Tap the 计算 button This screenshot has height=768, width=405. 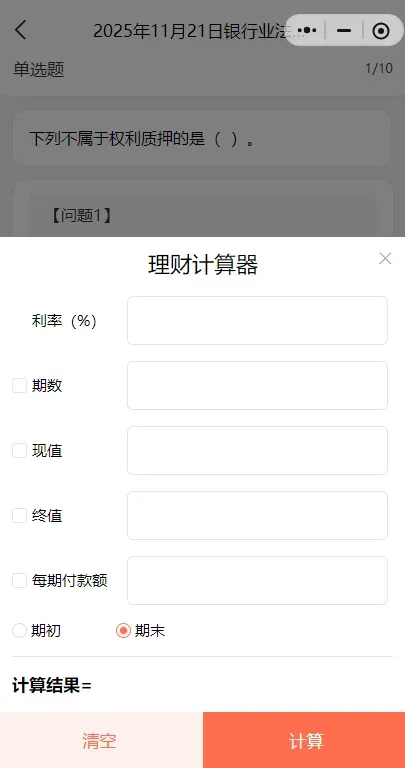point(304,740)
